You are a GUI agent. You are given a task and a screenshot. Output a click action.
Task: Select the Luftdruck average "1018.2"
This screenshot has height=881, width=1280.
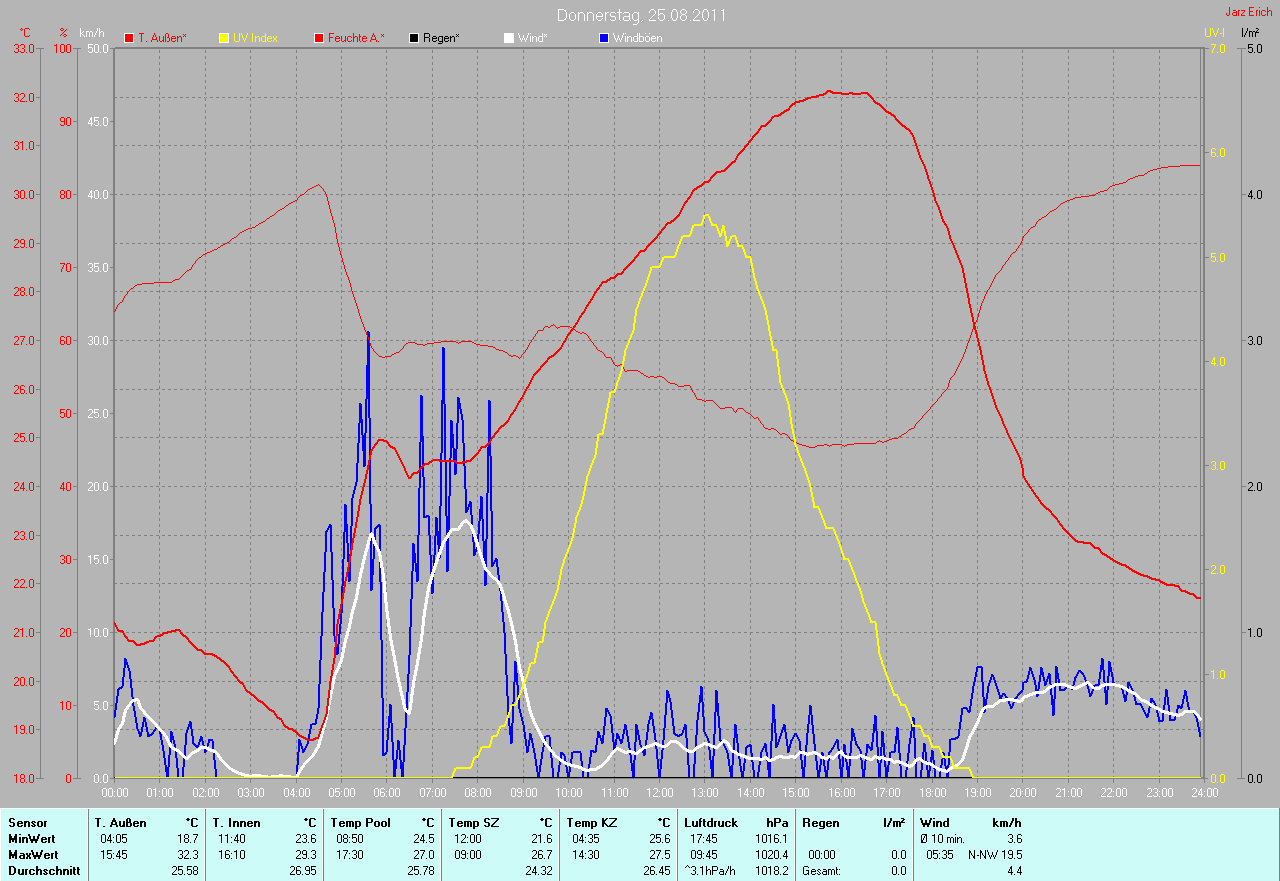772,871
